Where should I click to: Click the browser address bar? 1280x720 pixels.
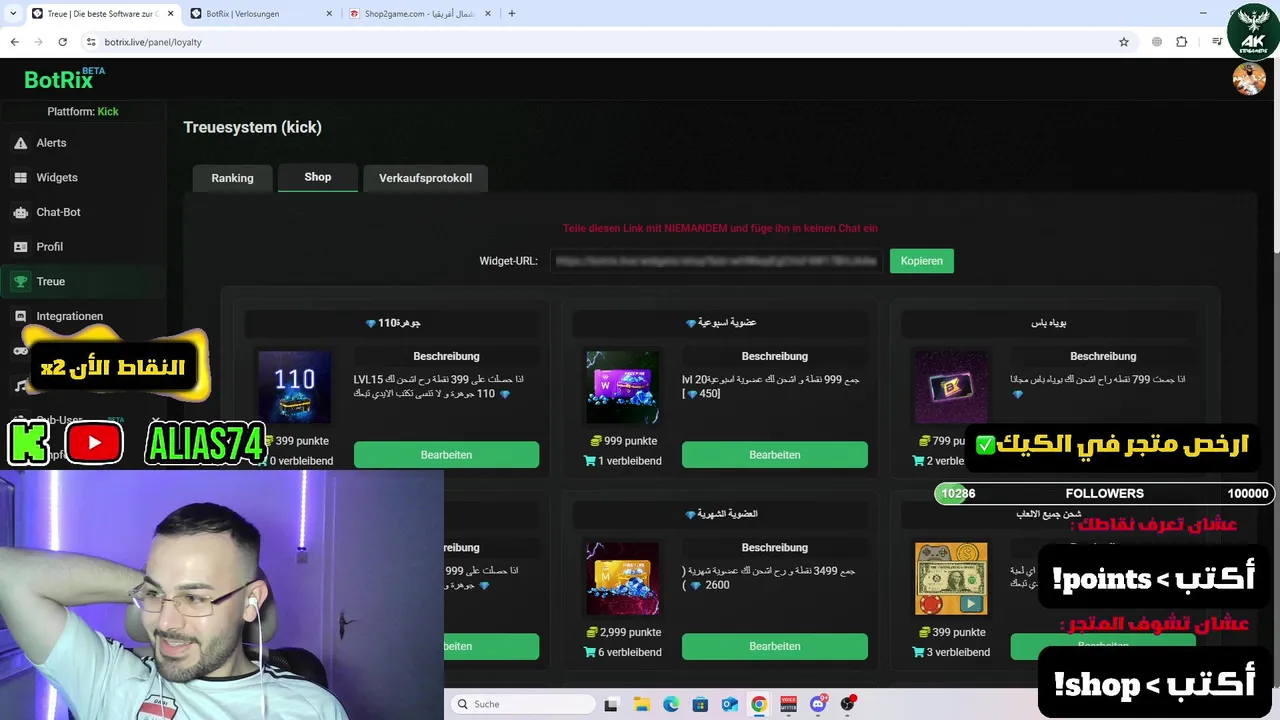pos(600,42)
